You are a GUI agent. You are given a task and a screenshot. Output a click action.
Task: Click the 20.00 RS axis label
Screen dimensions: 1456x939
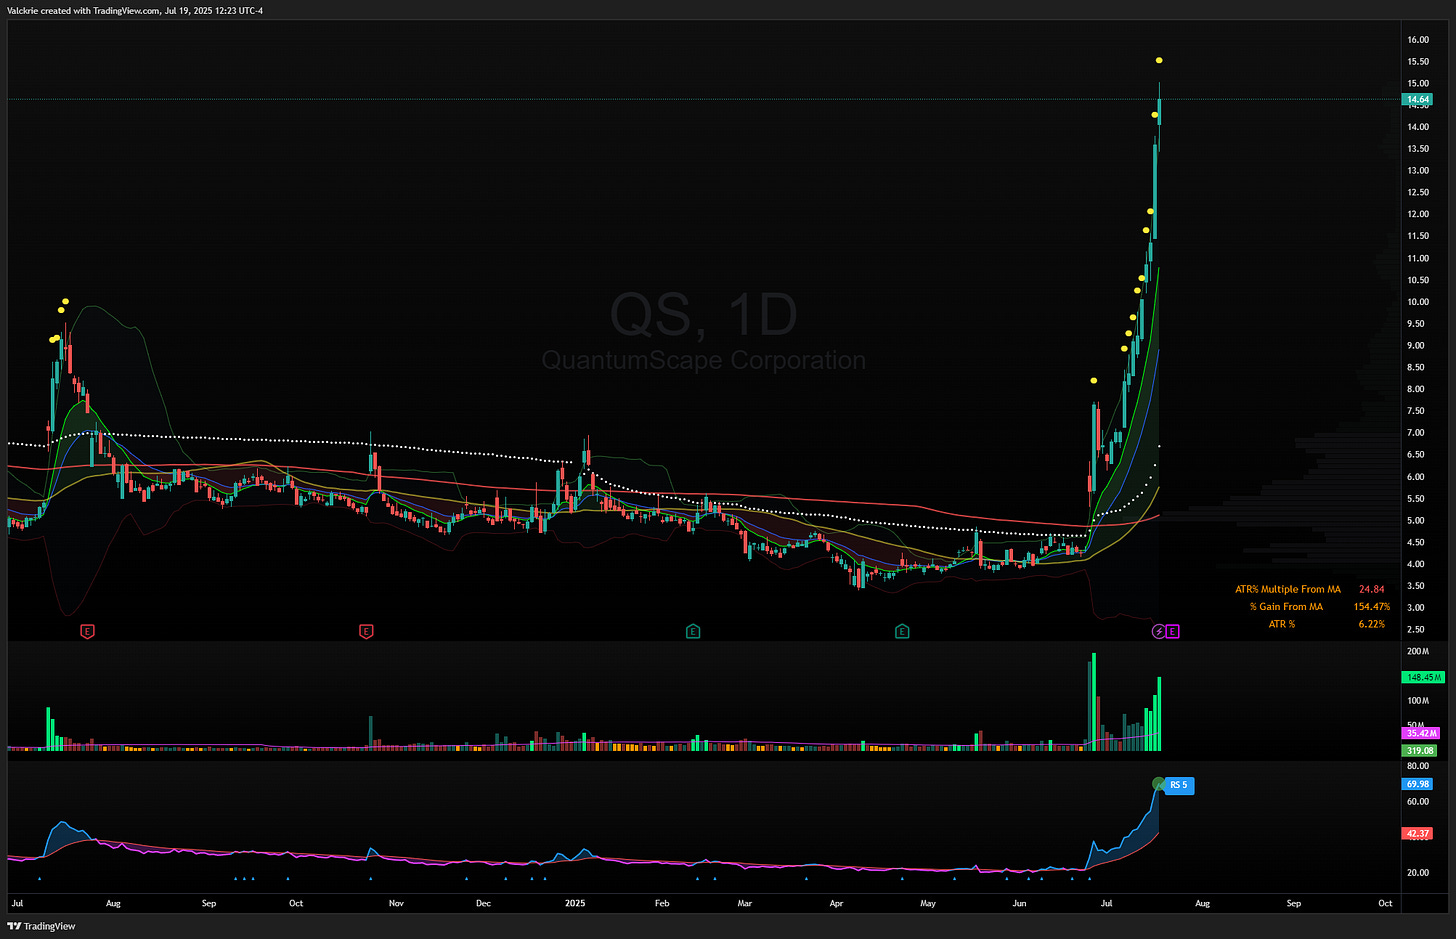pos(1417,873)
